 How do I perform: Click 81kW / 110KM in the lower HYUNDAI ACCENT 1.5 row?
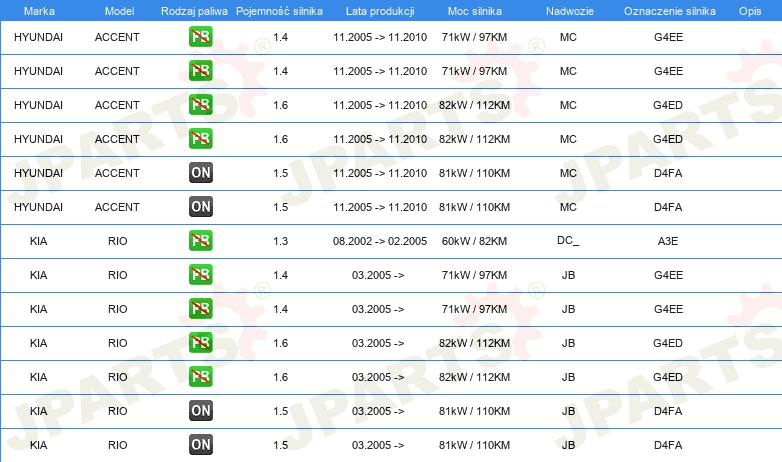coord(474,207)
